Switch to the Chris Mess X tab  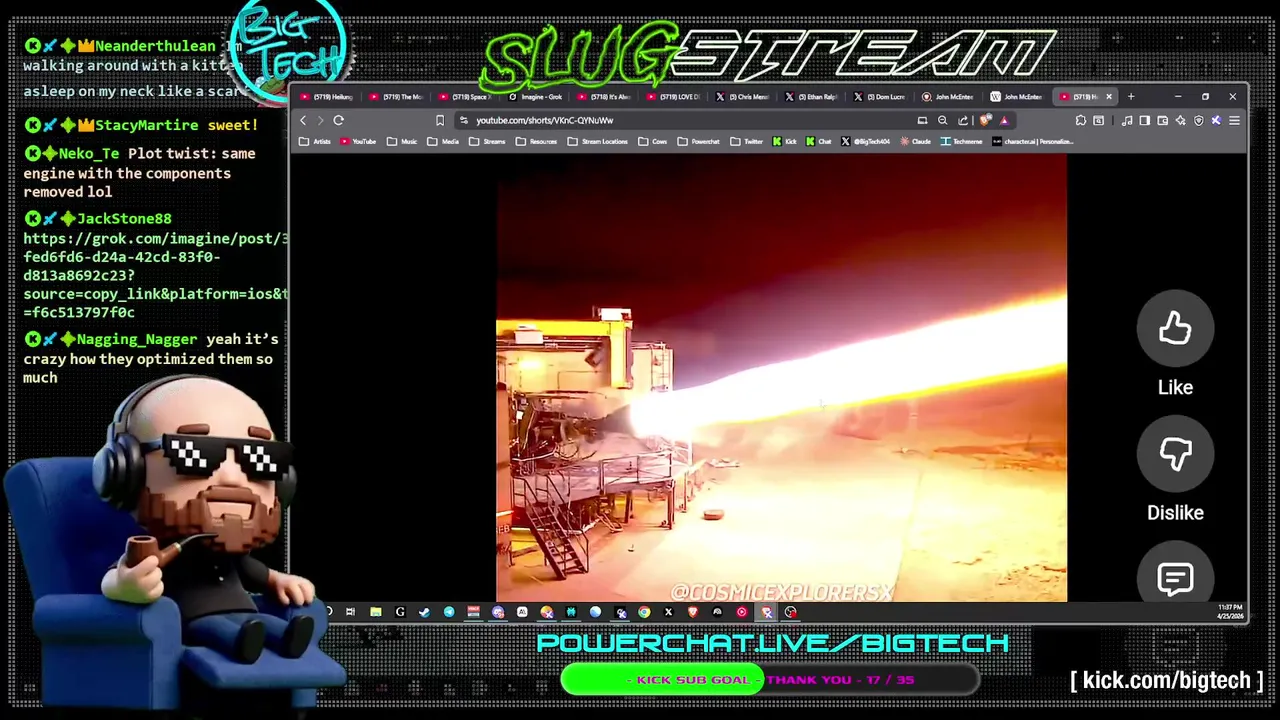tap(745, 97)
